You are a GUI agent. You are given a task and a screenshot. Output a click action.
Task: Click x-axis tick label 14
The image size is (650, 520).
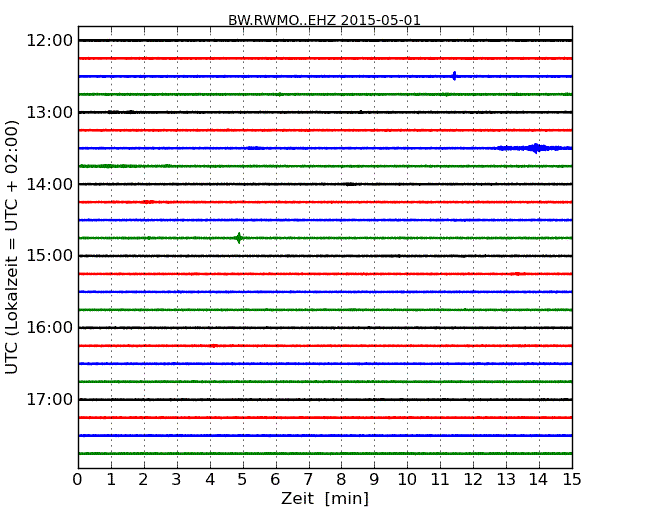click(538, 480)
